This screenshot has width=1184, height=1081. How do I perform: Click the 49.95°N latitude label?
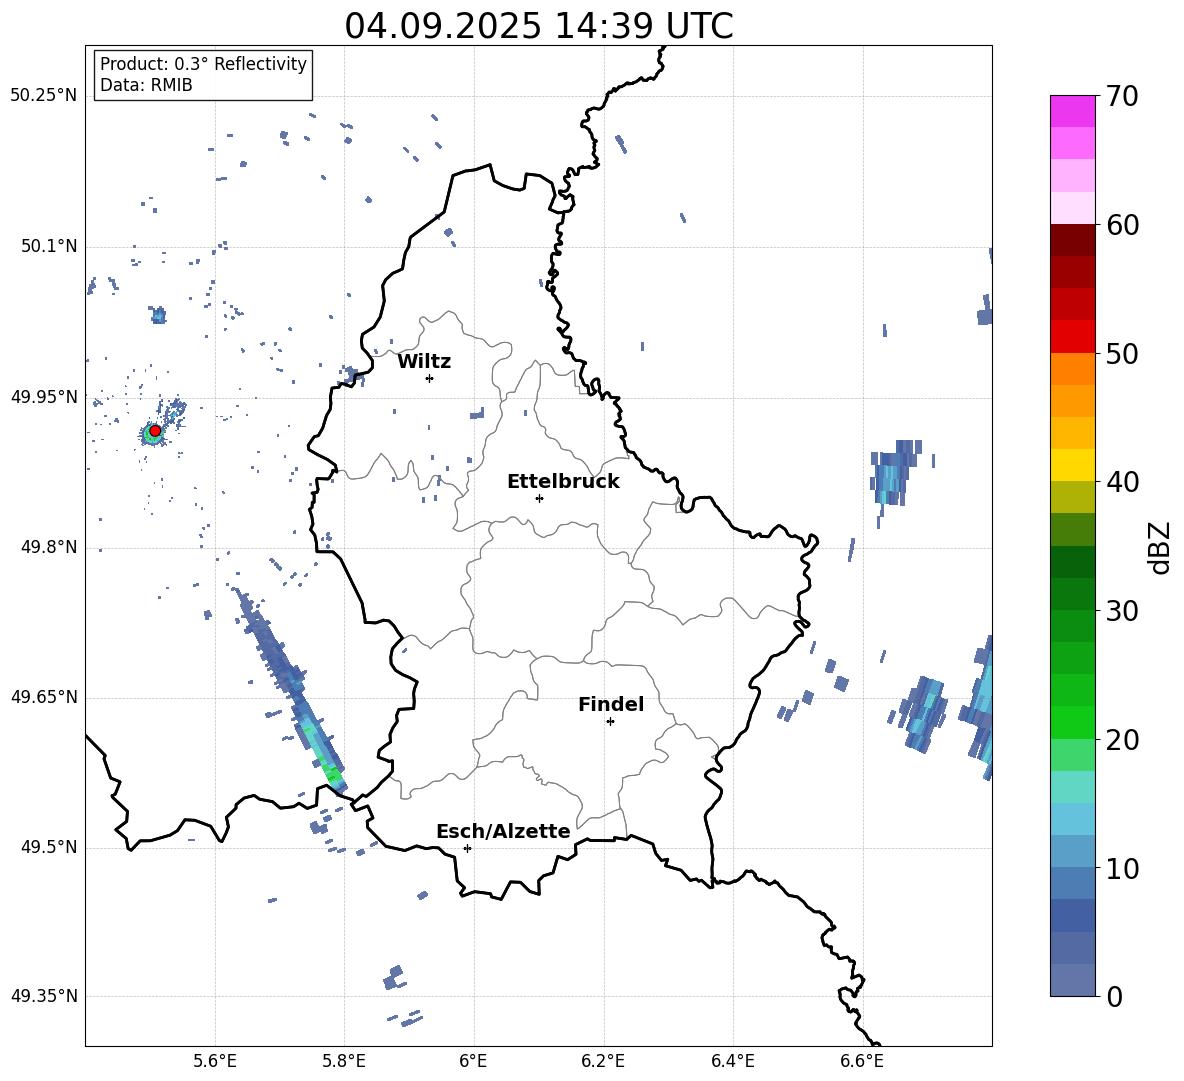(44, 397)
